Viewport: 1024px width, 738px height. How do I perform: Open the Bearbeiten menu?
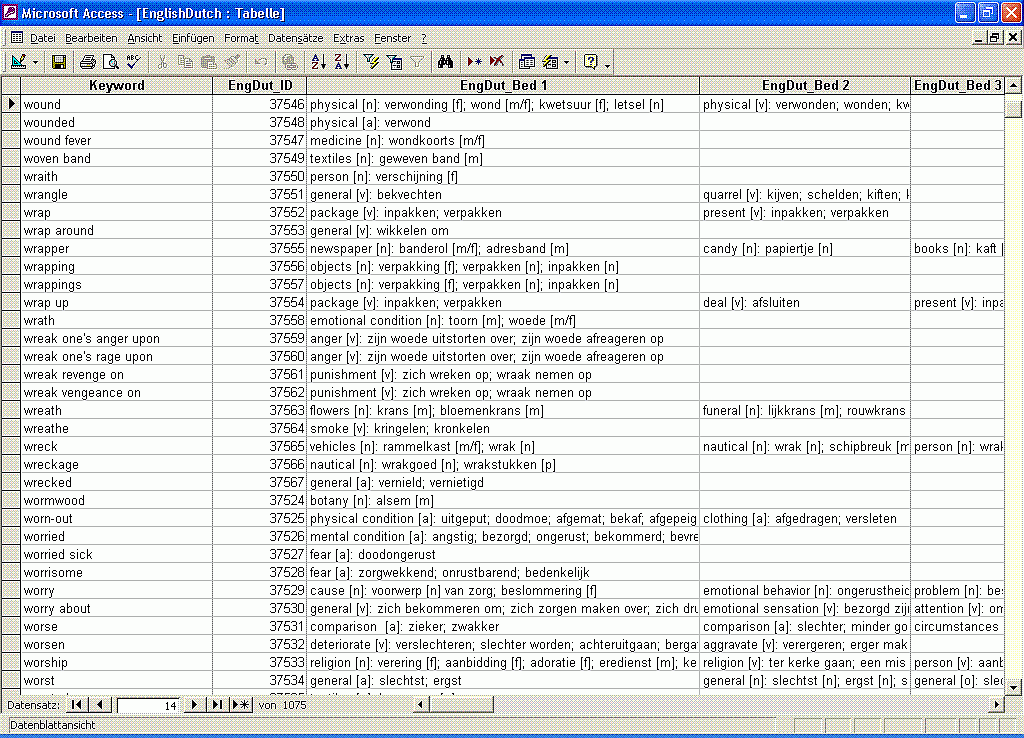click(91, 39)
